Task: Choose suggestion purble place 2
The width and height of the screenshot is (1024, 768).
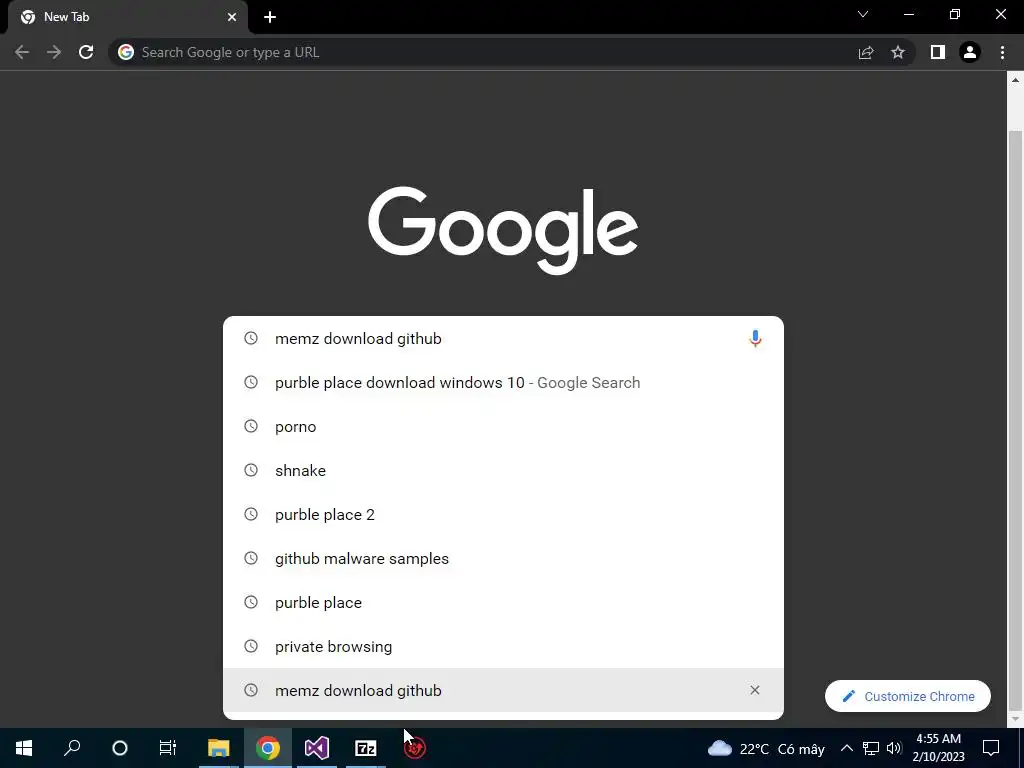Action: point(503,515)
